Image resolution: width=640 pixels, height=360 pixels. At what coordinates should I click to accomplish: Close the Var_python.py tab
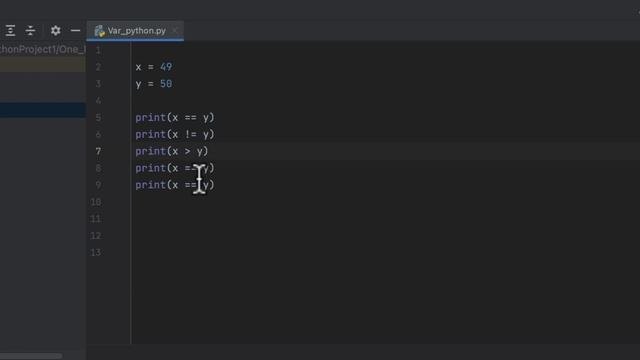tap(175, 31)
